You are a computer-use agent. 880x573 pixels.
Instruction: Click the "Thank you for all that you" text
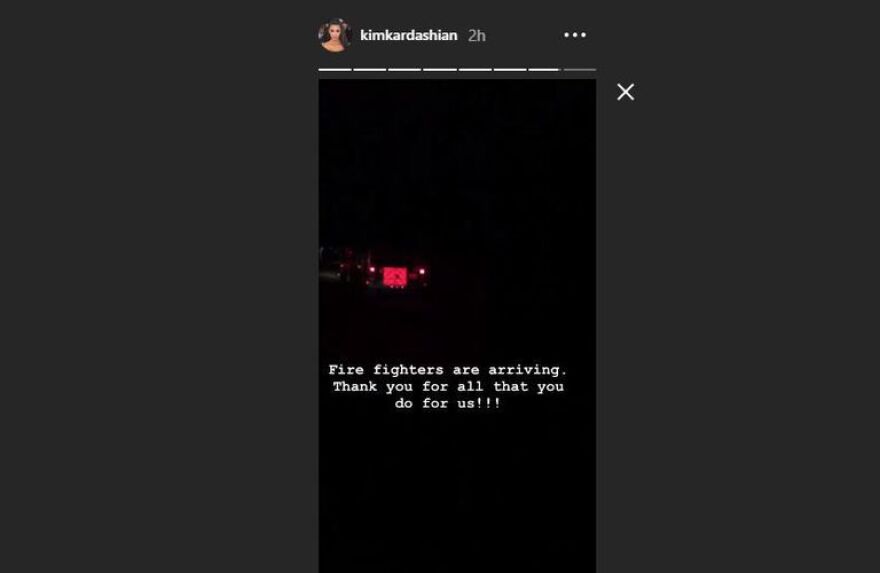point(448,387)
